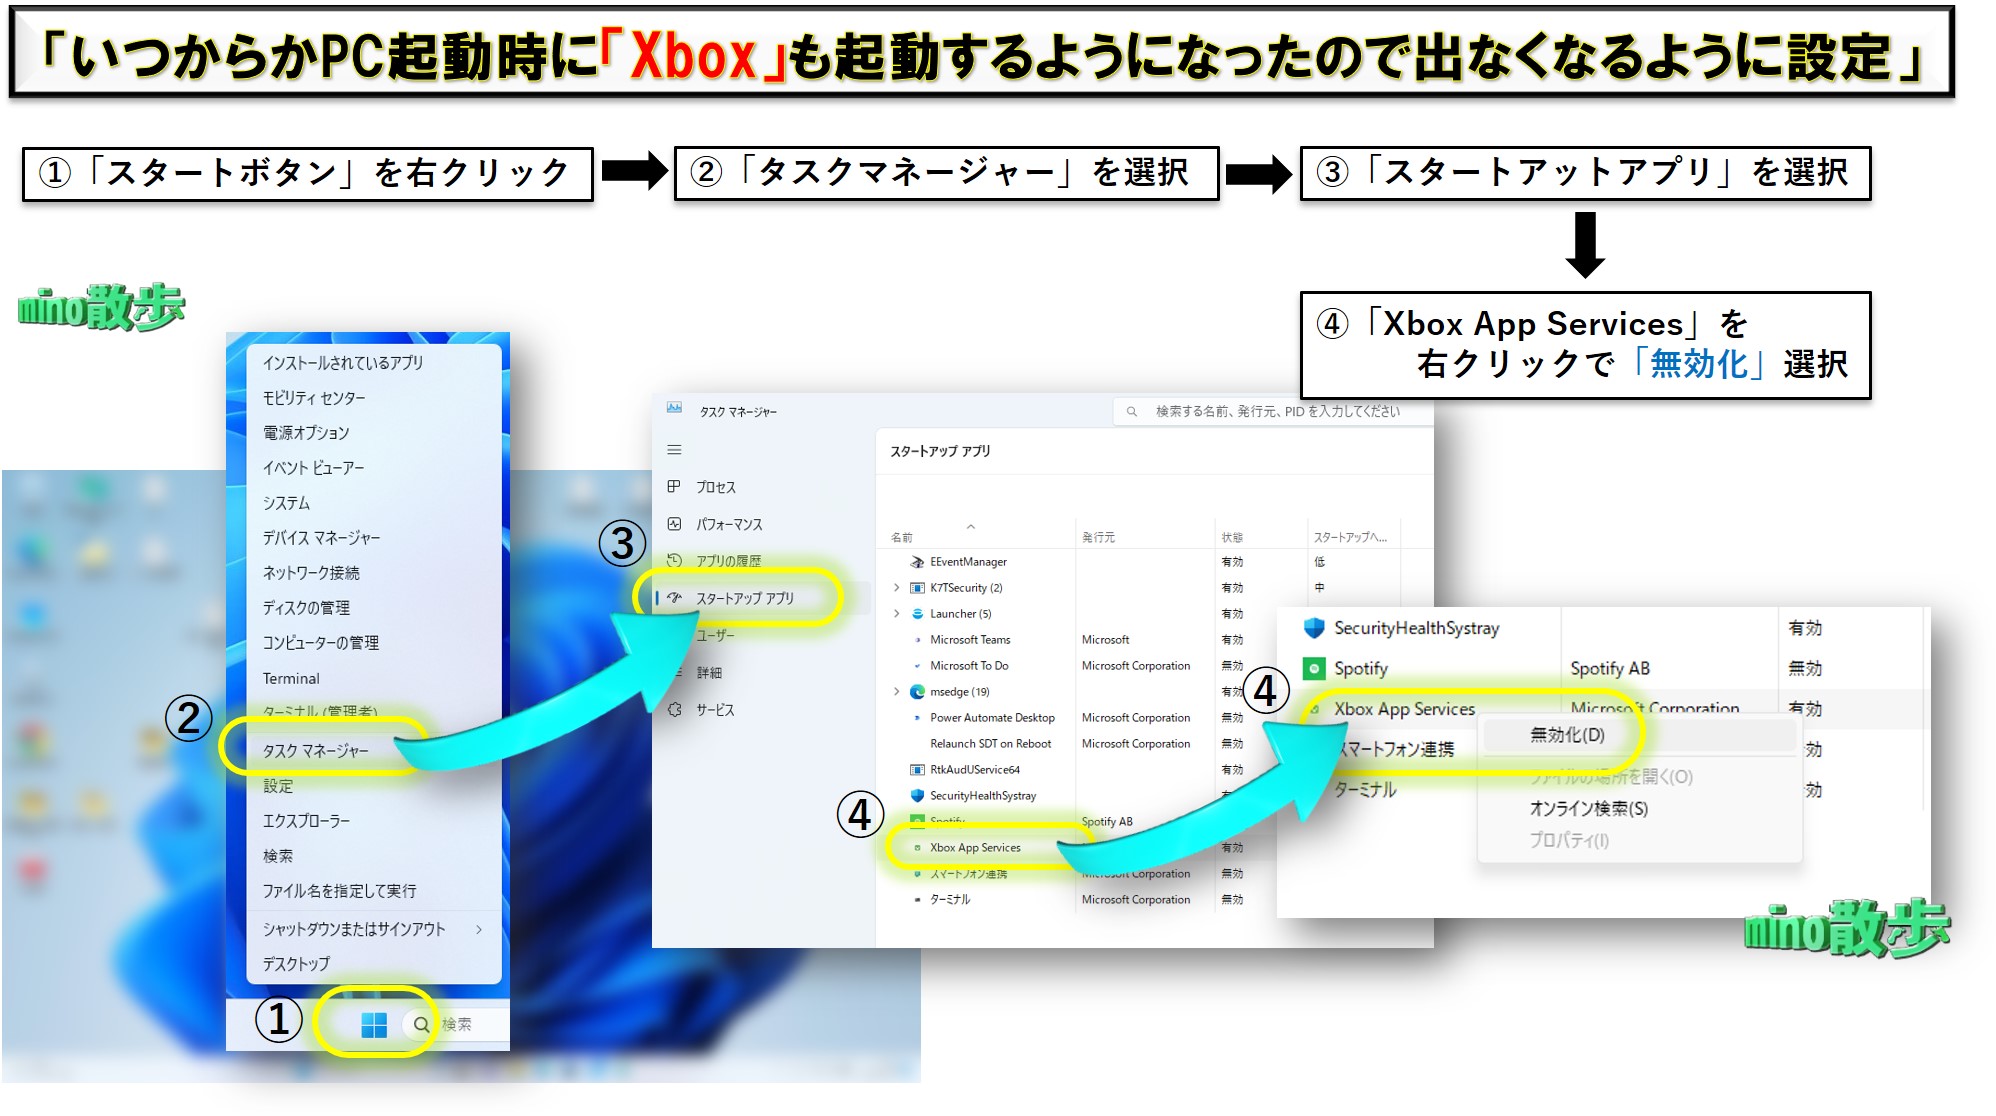Click the Spotify icon in zoomed list
The width and height of the screenshot is (1996, 1116).
tap(1314, 668)
